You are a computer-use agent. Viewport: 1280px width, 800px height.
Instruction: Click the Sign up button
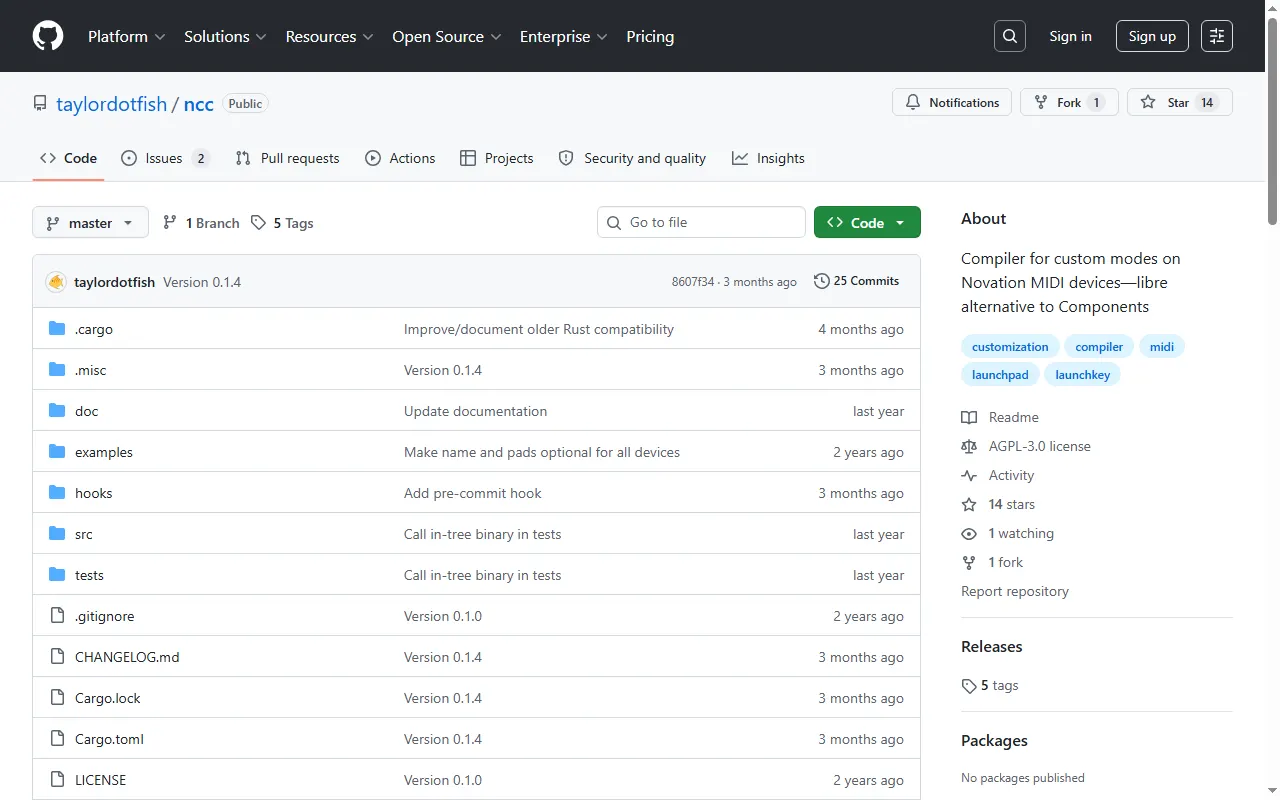1152,36
